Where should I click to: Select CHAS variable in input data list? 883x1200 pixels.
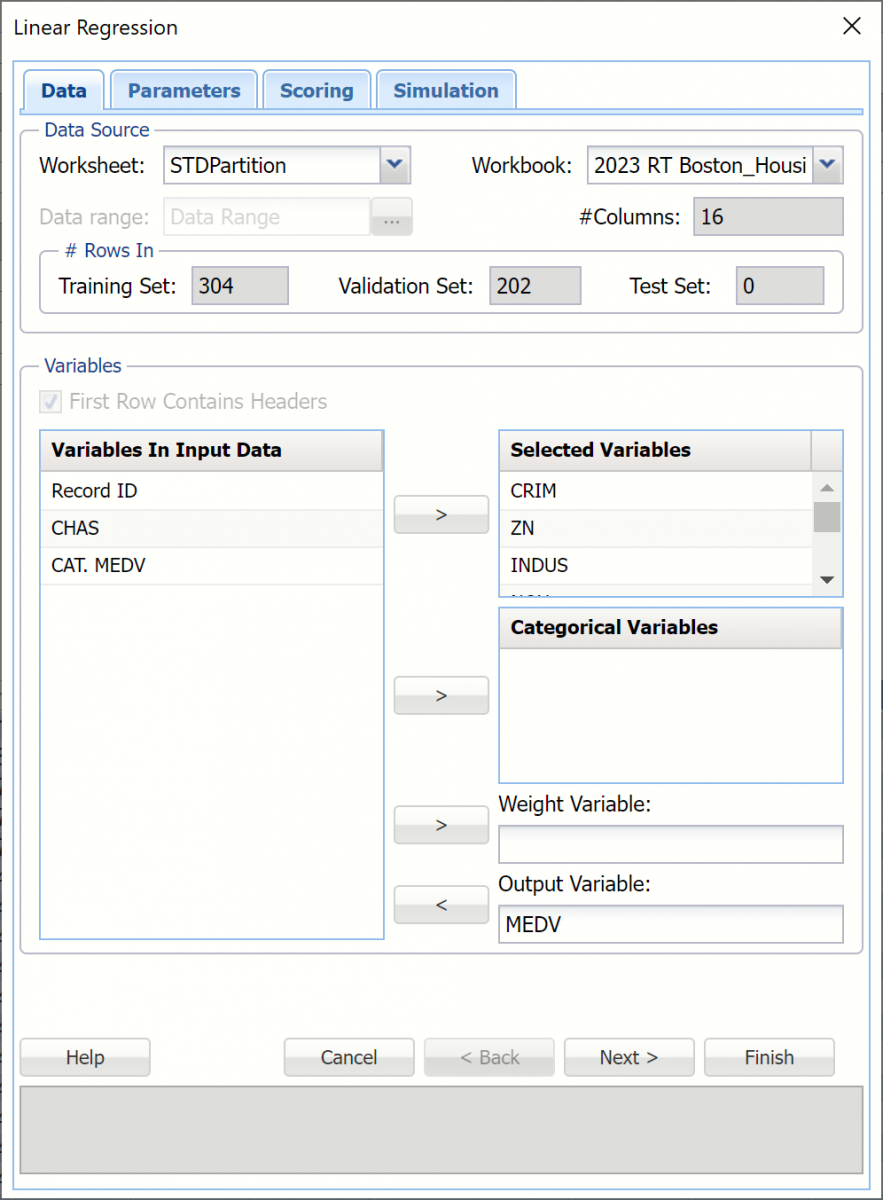[x=75, y=528]
